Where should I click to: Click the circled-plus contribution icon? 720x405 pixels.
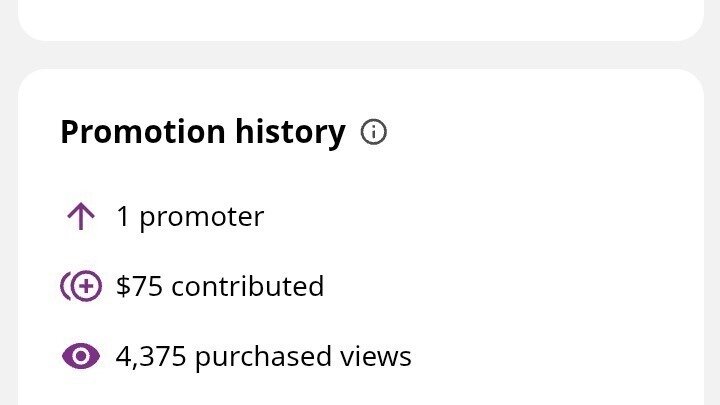point(81,287)
